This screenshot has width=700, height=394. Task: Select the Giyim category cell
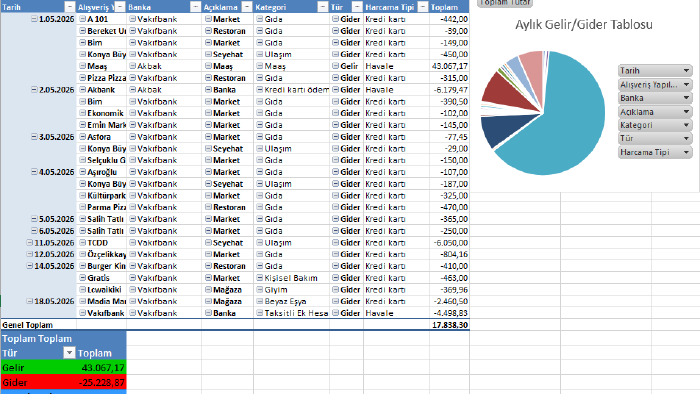[x=292, y=290]
